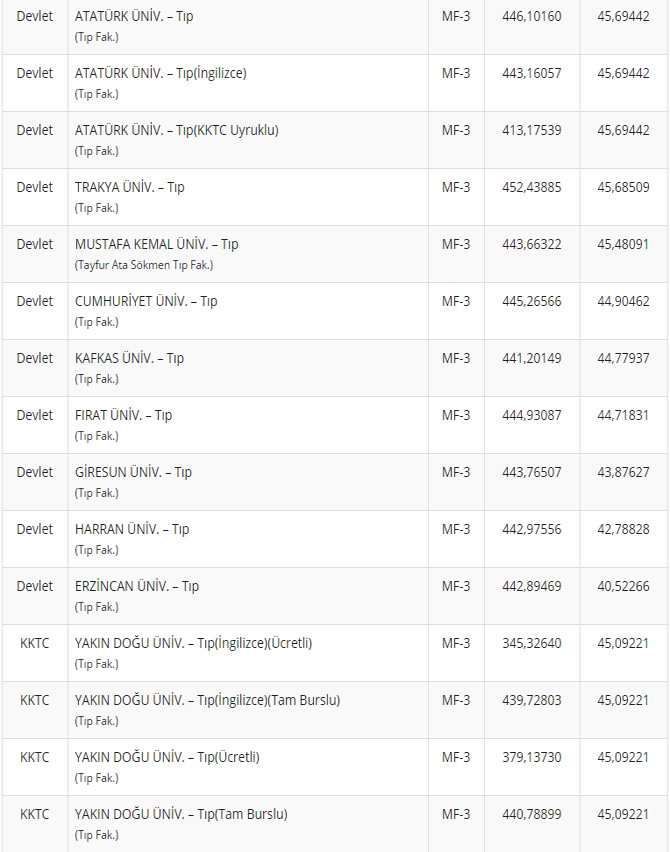The height and width of the screenshot is (852, 670).
Task: Select HARRAN ÜNİV. – Tıp entry
Action: (x=132, y=529)
